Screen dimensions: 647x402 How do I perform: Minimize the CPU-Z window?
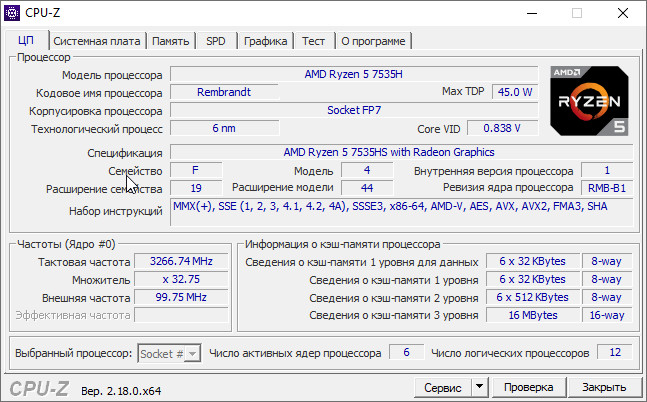tap(531, 13)
